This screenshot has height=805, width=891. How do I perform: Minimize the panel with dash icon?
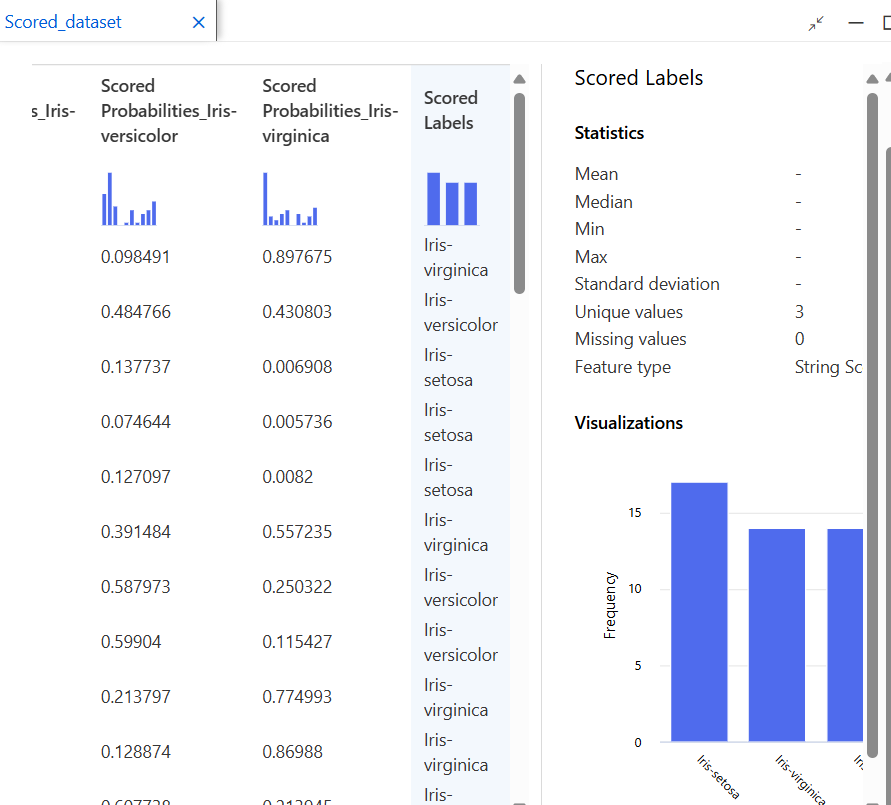coord(856,23)
